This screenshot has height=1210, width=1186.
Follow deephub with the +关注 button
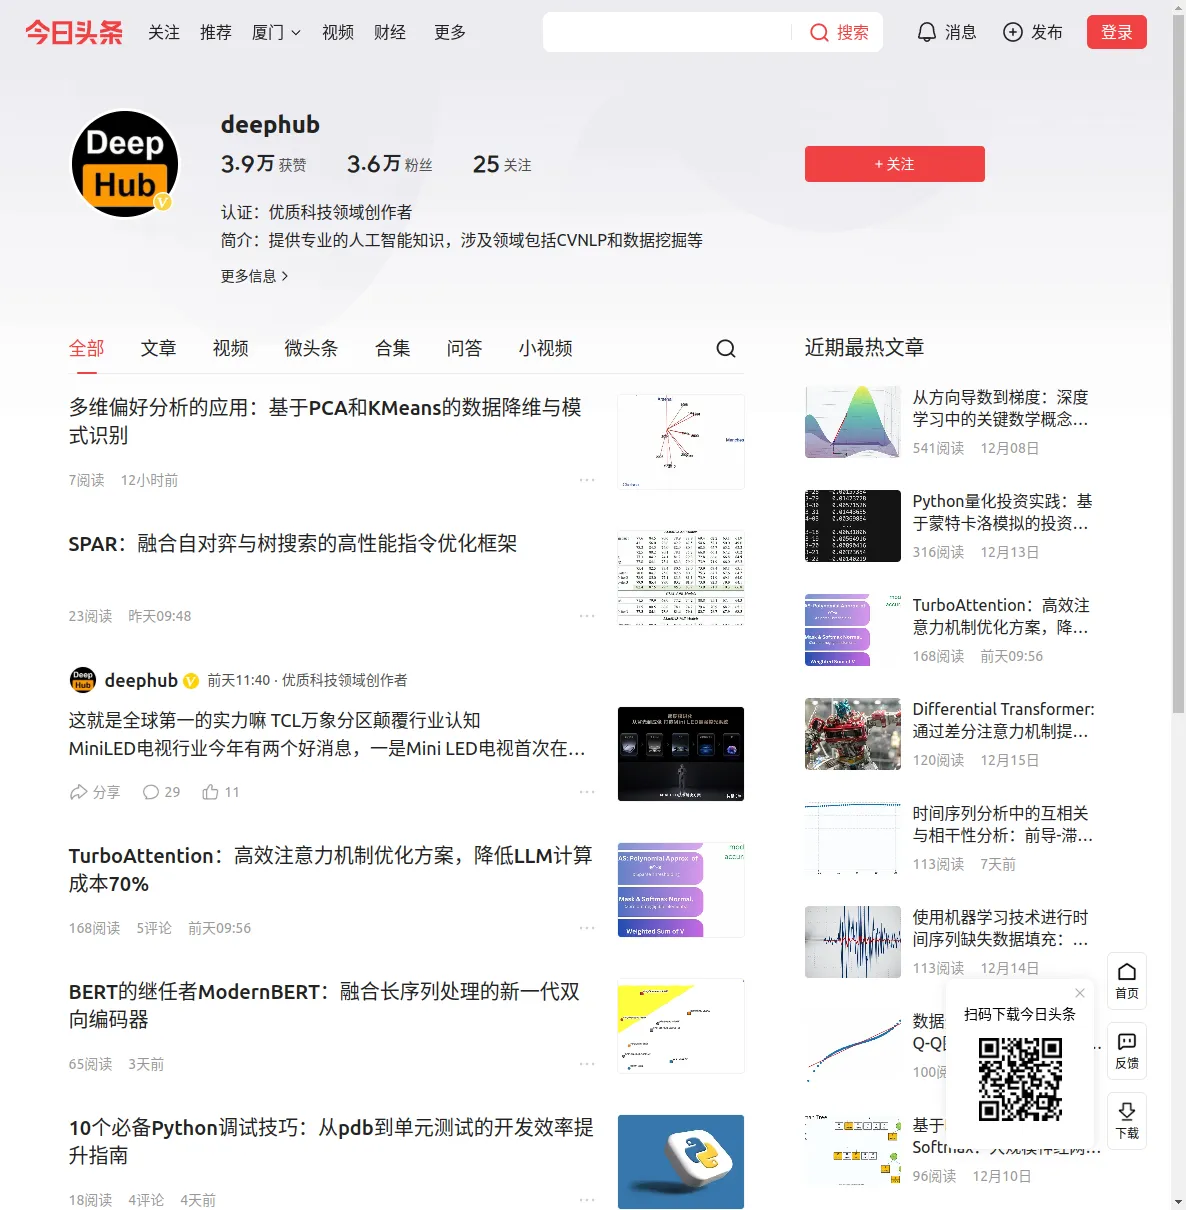[895, 164]
